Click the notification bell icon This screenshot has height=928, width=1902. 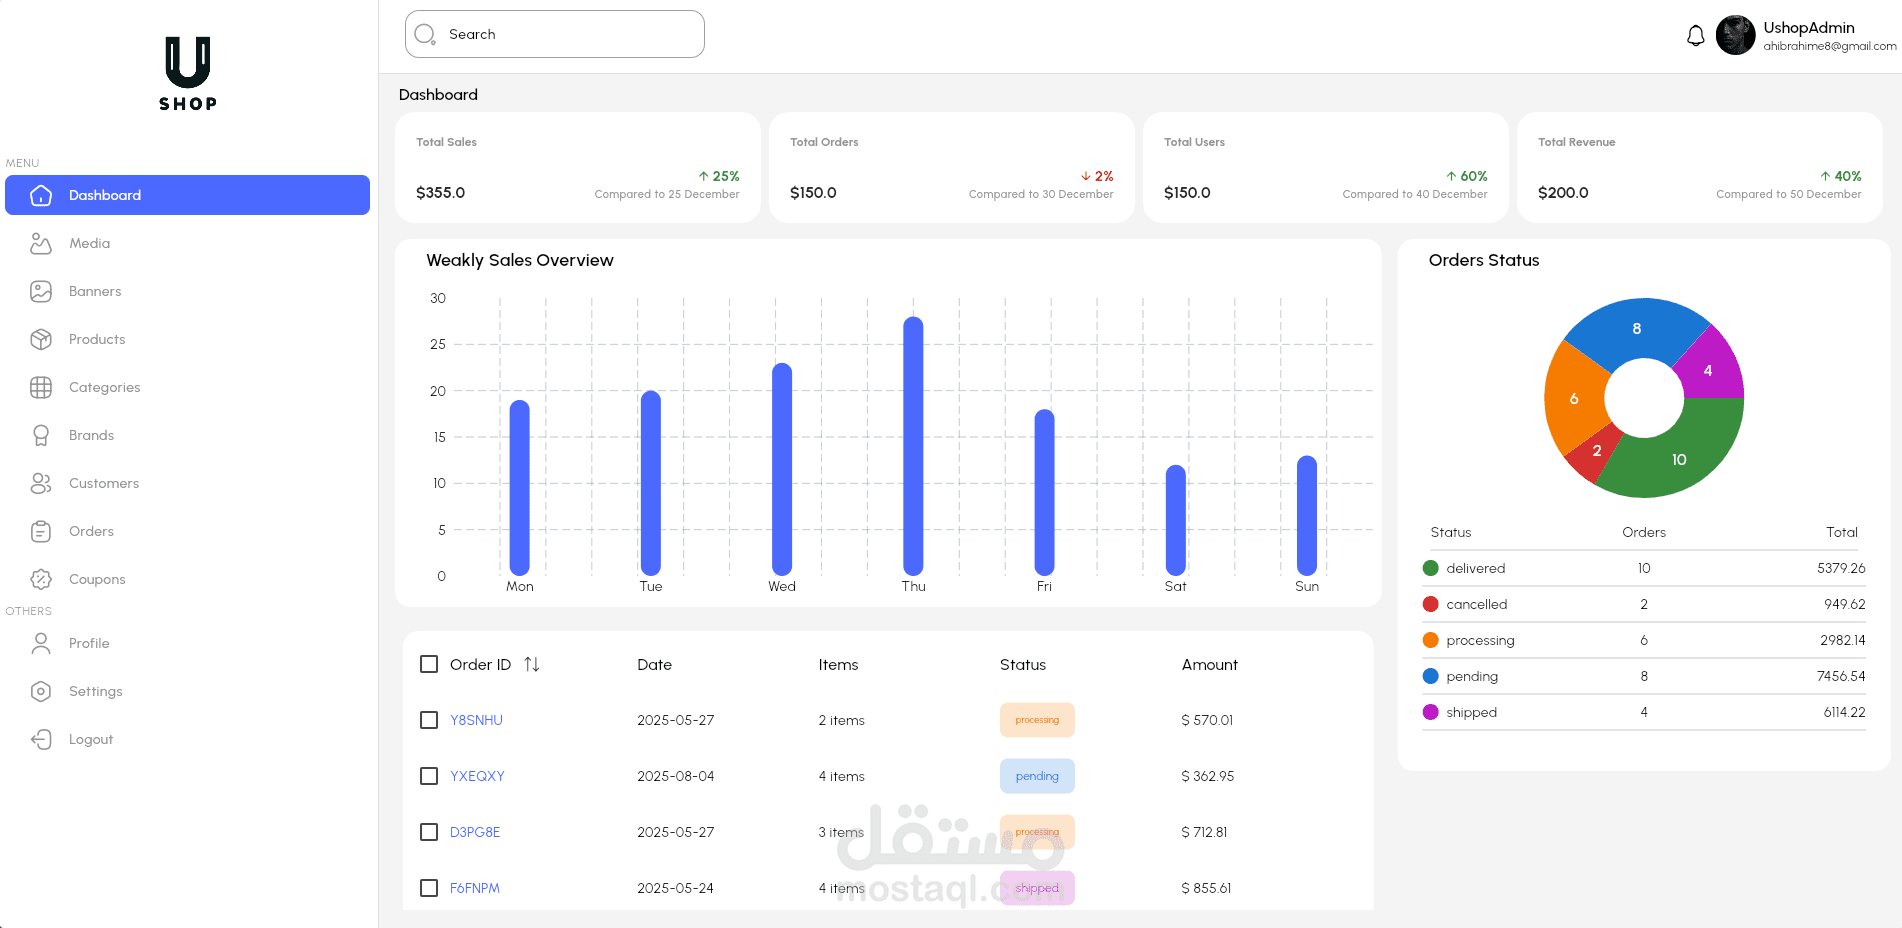click(x=1696, y=34)
